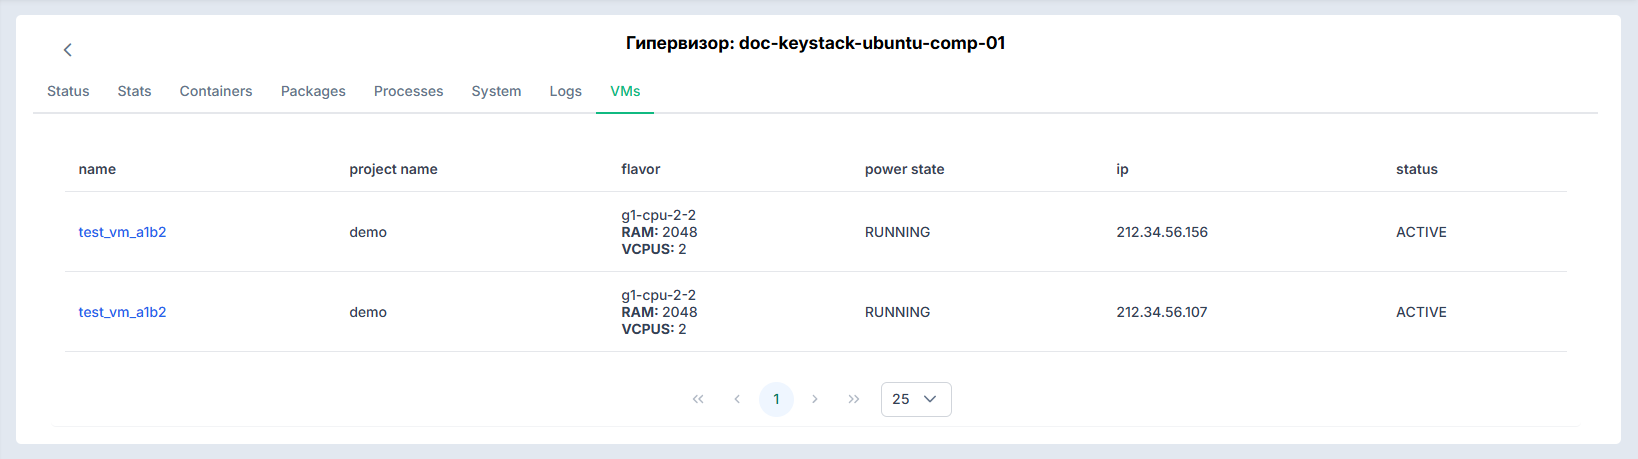Select the VMs tab
The image size is (1638, 459).
(x=625, y=91)
